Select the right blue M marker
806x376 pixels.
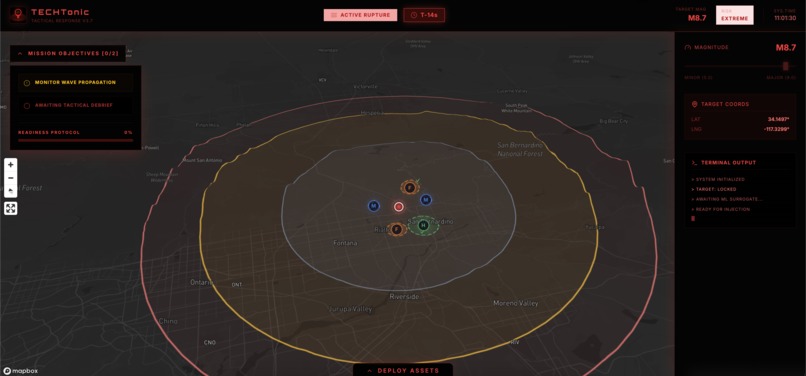click(x=426, y=200)
